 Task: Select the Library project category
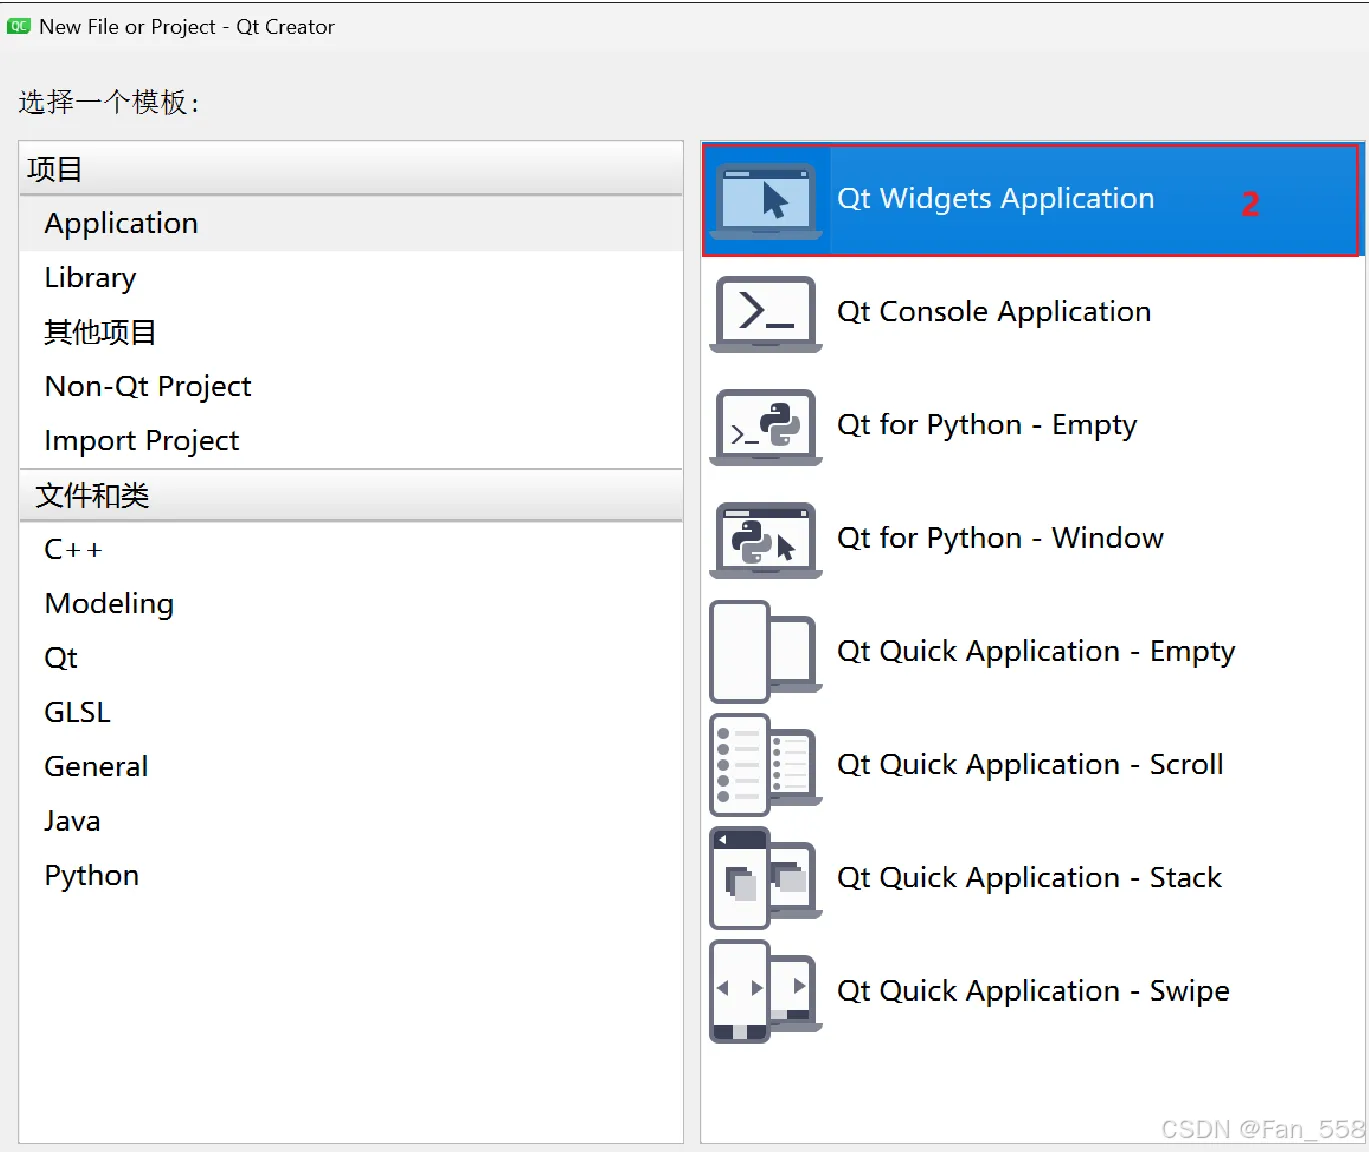pos(351,278)
